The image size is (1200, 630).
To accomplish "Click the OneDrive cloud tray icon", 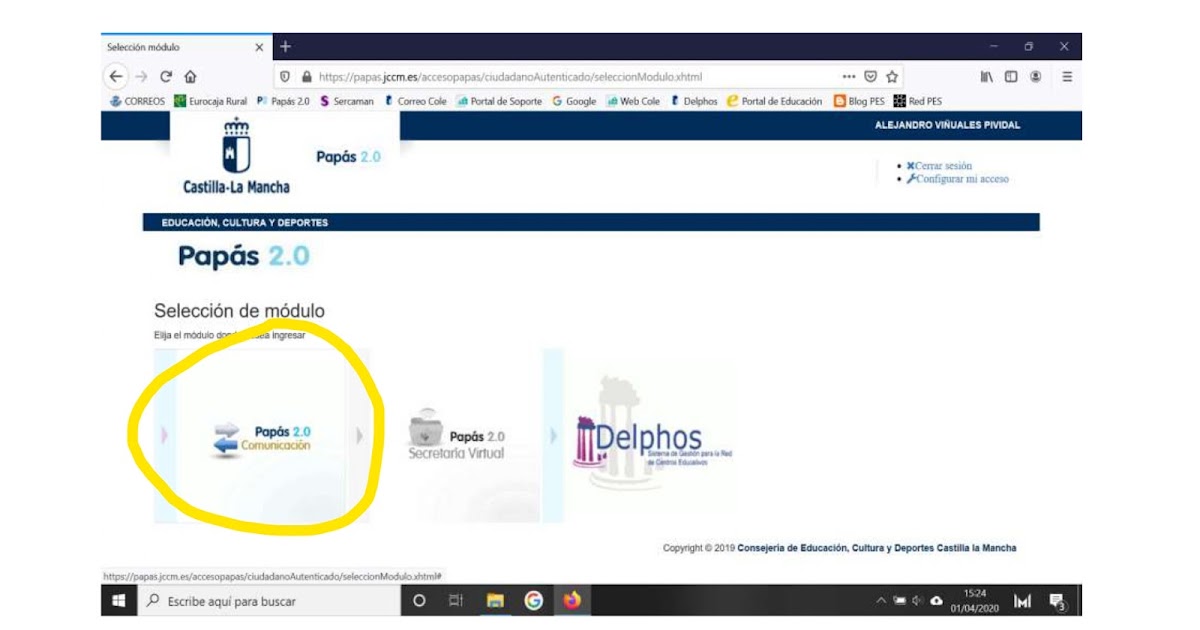I will pos(936,601).
